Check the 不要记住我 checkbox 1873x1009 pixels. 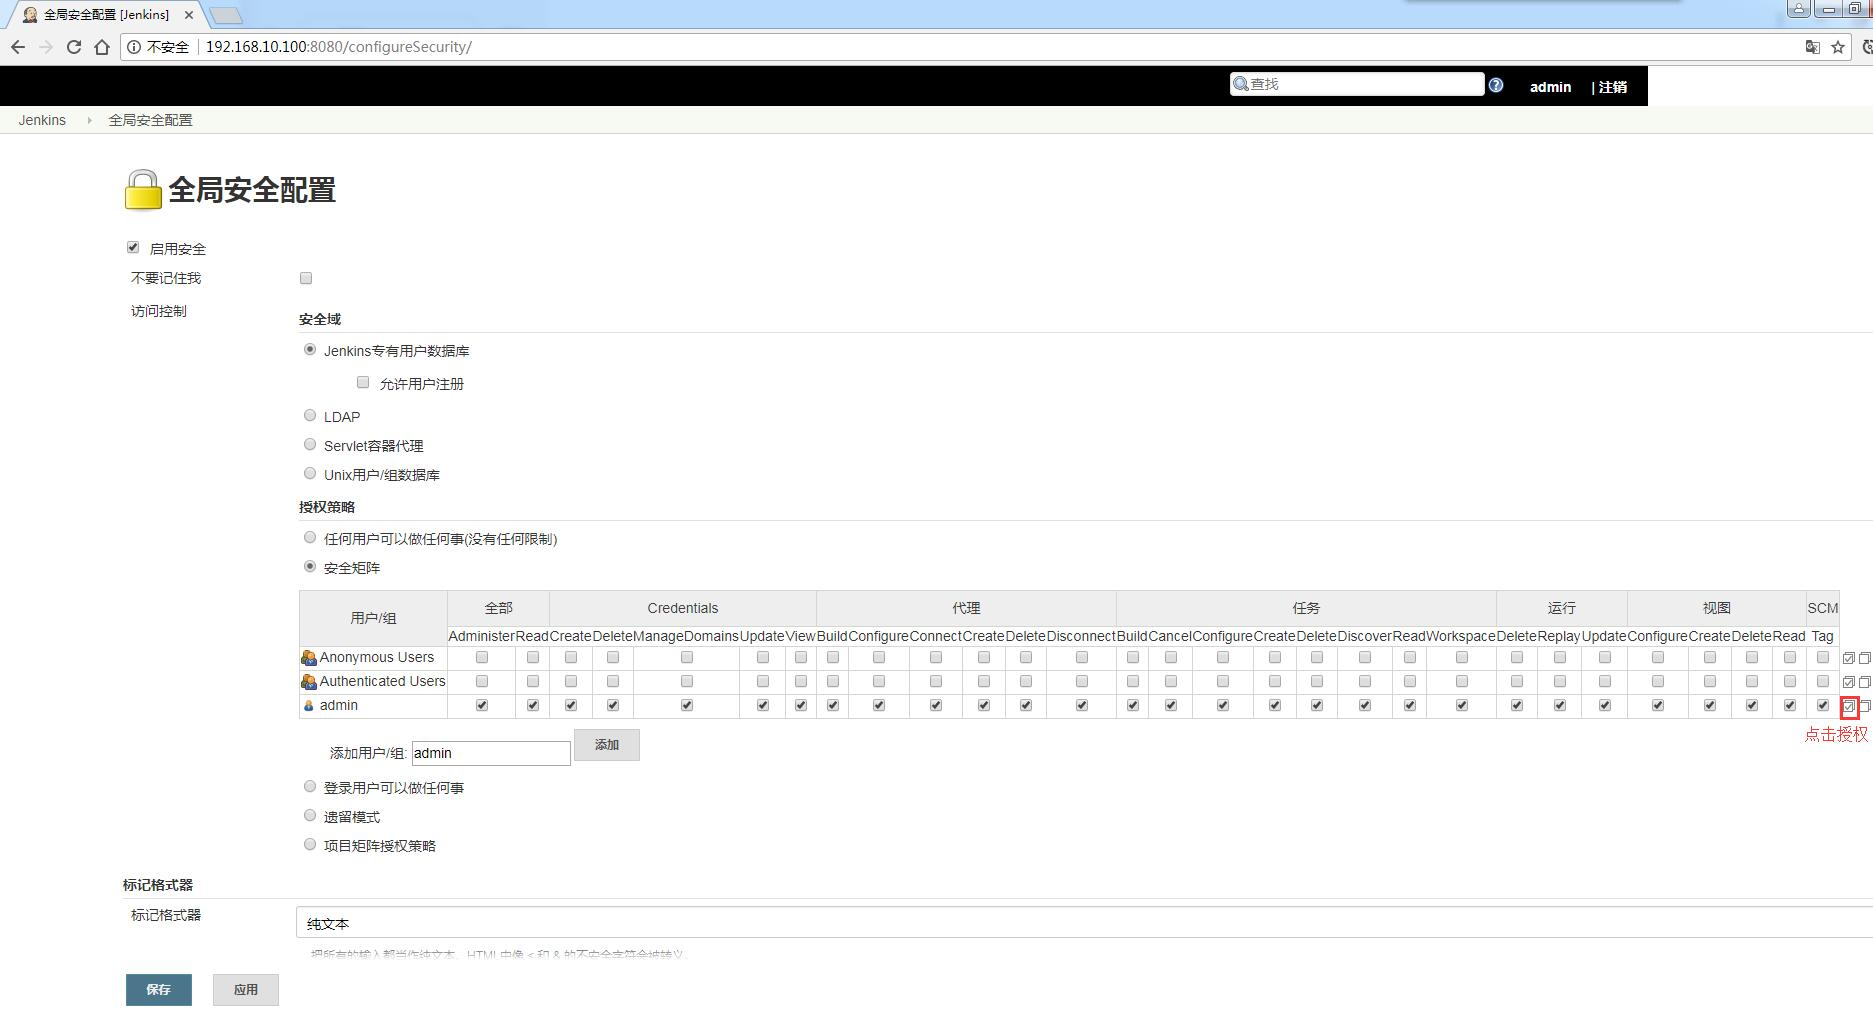[306, 278]
